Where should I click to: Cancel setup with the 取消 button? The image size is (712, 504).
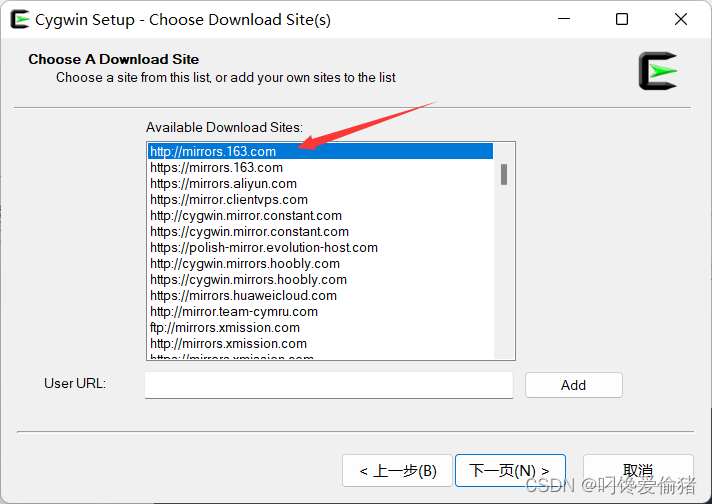(638, 470)
